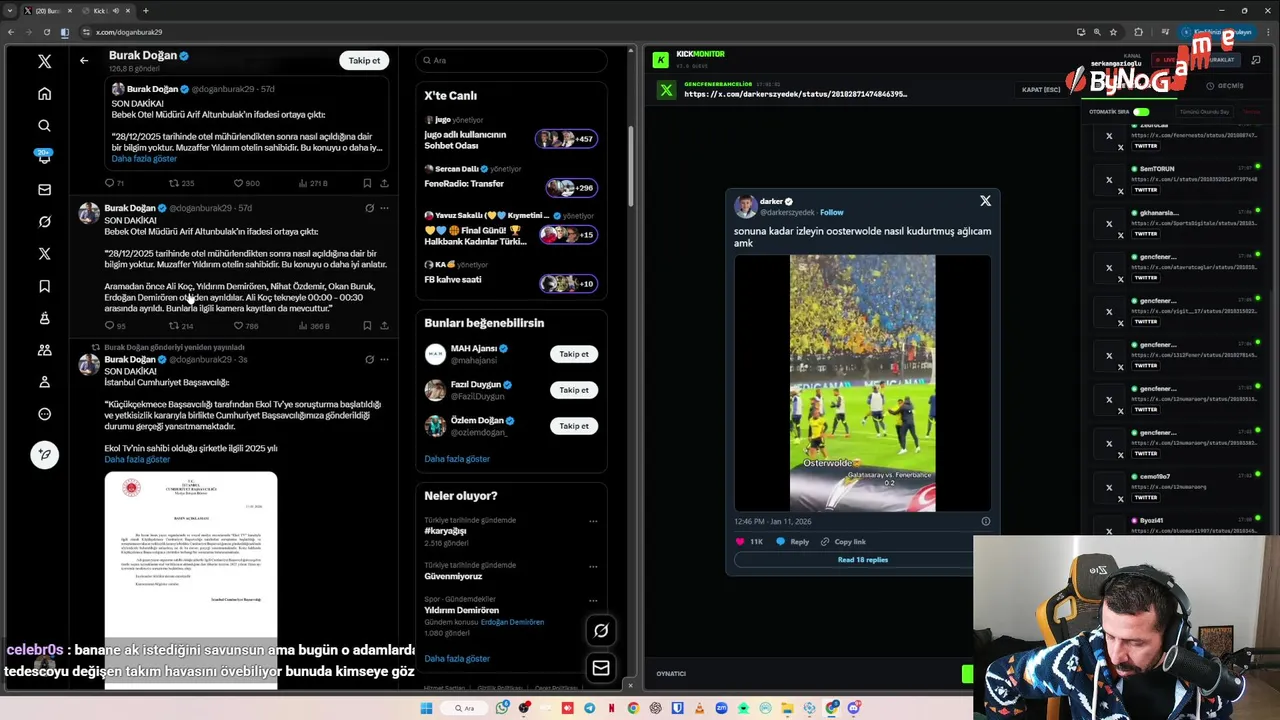Open More circle icon in X sidebar
This screenshot has height=720, width=1280.
tap(44, 414)
